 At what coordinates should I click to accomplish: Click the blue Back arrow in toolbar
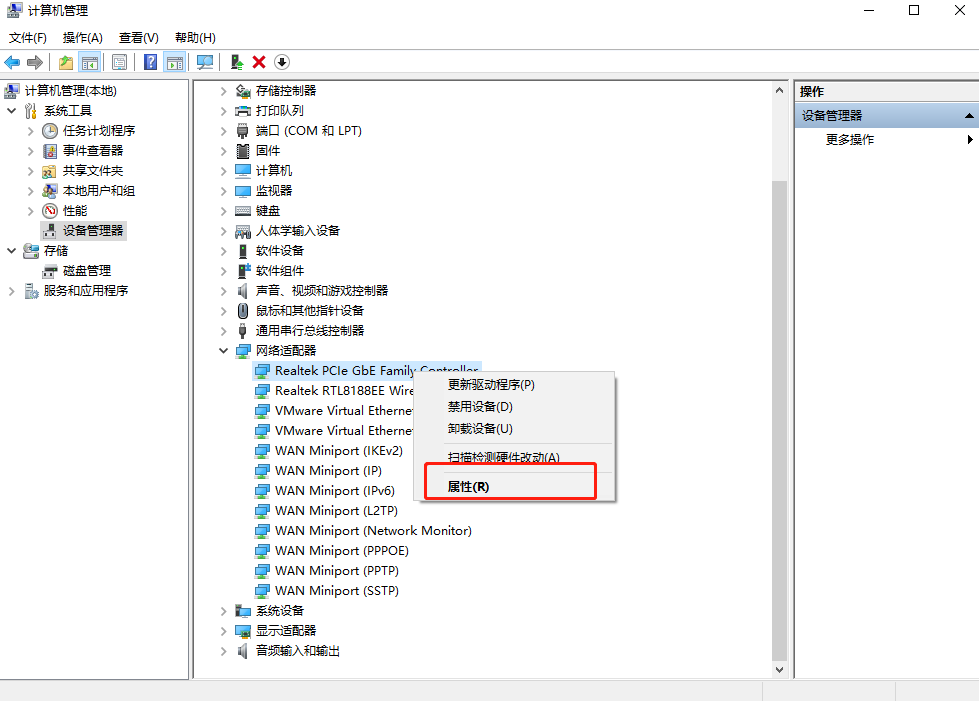pyautogui.click(x=13, y=62)
